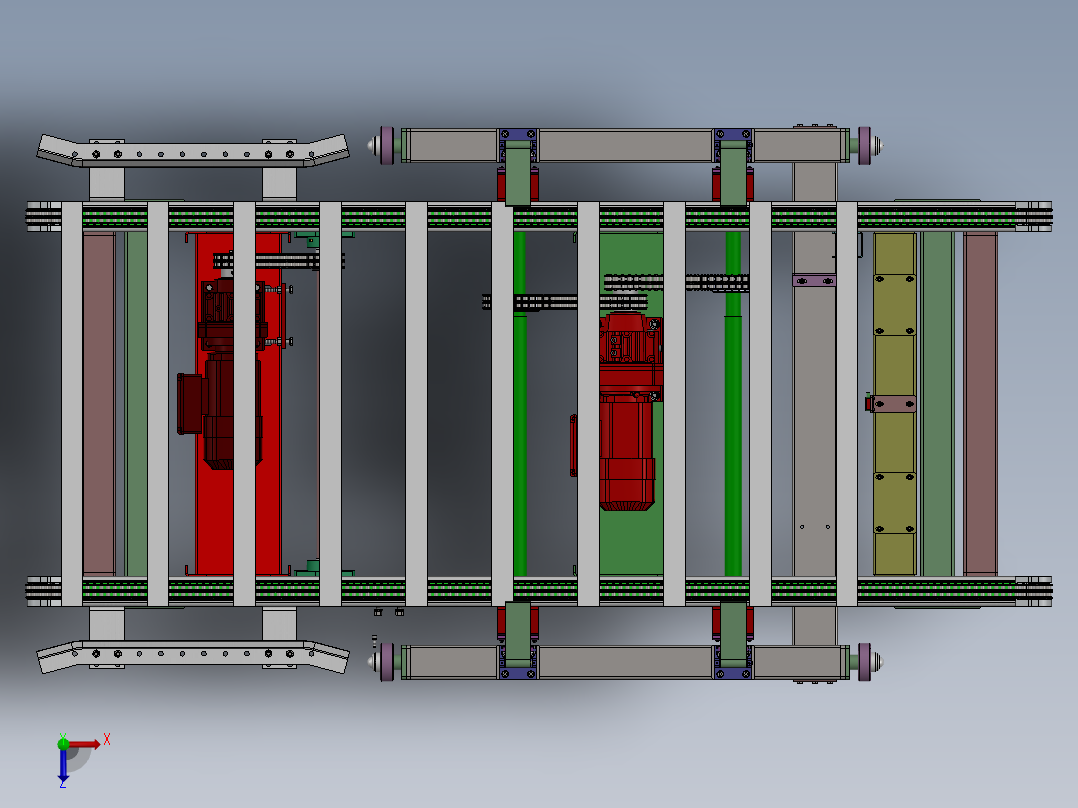Select the purple bracket on the gray vertical beam
Viewport: 1078px width, 808px height.
pyautogui.click(x=814, y=281)
